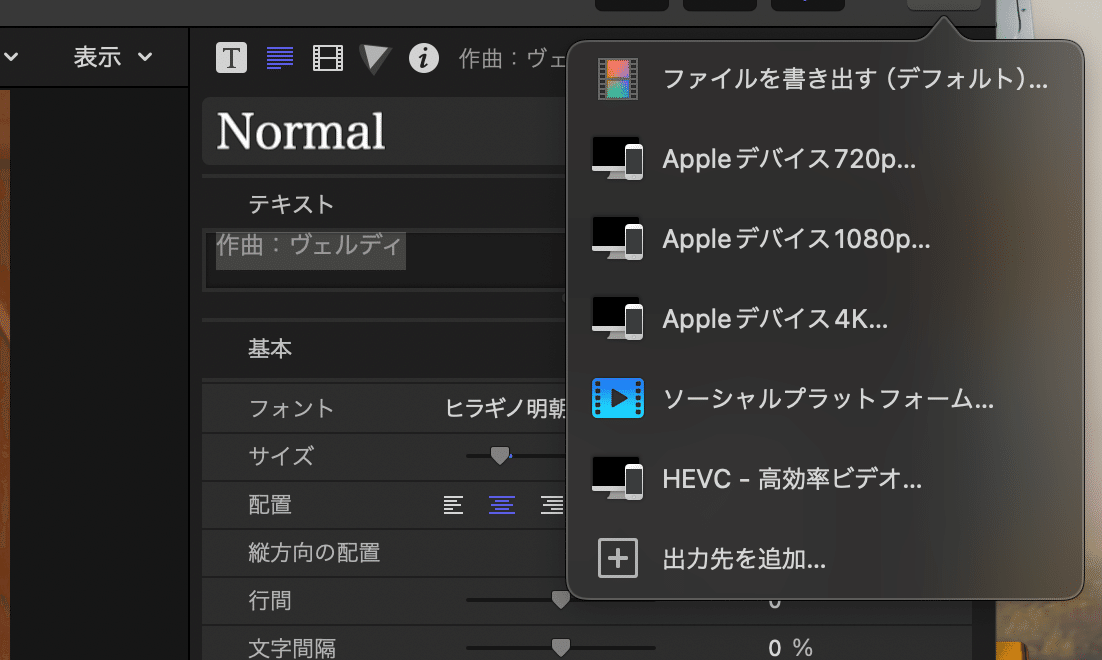Click the 作曲：ヴェ inspector title text
The height and width of the screenshot is (660, 1102).
coord(512,58)
